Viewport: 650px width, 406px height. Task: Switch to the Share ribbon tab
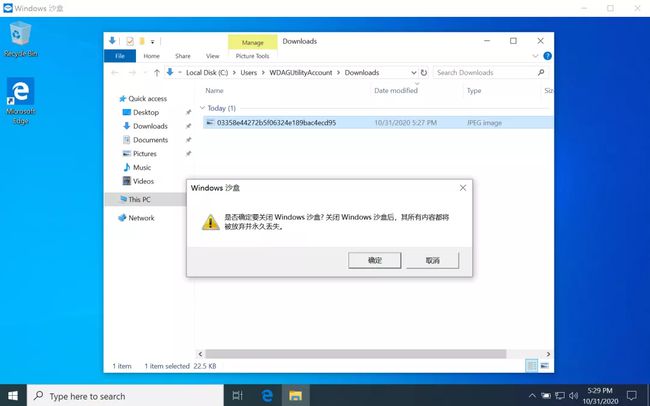coord(182,56)
